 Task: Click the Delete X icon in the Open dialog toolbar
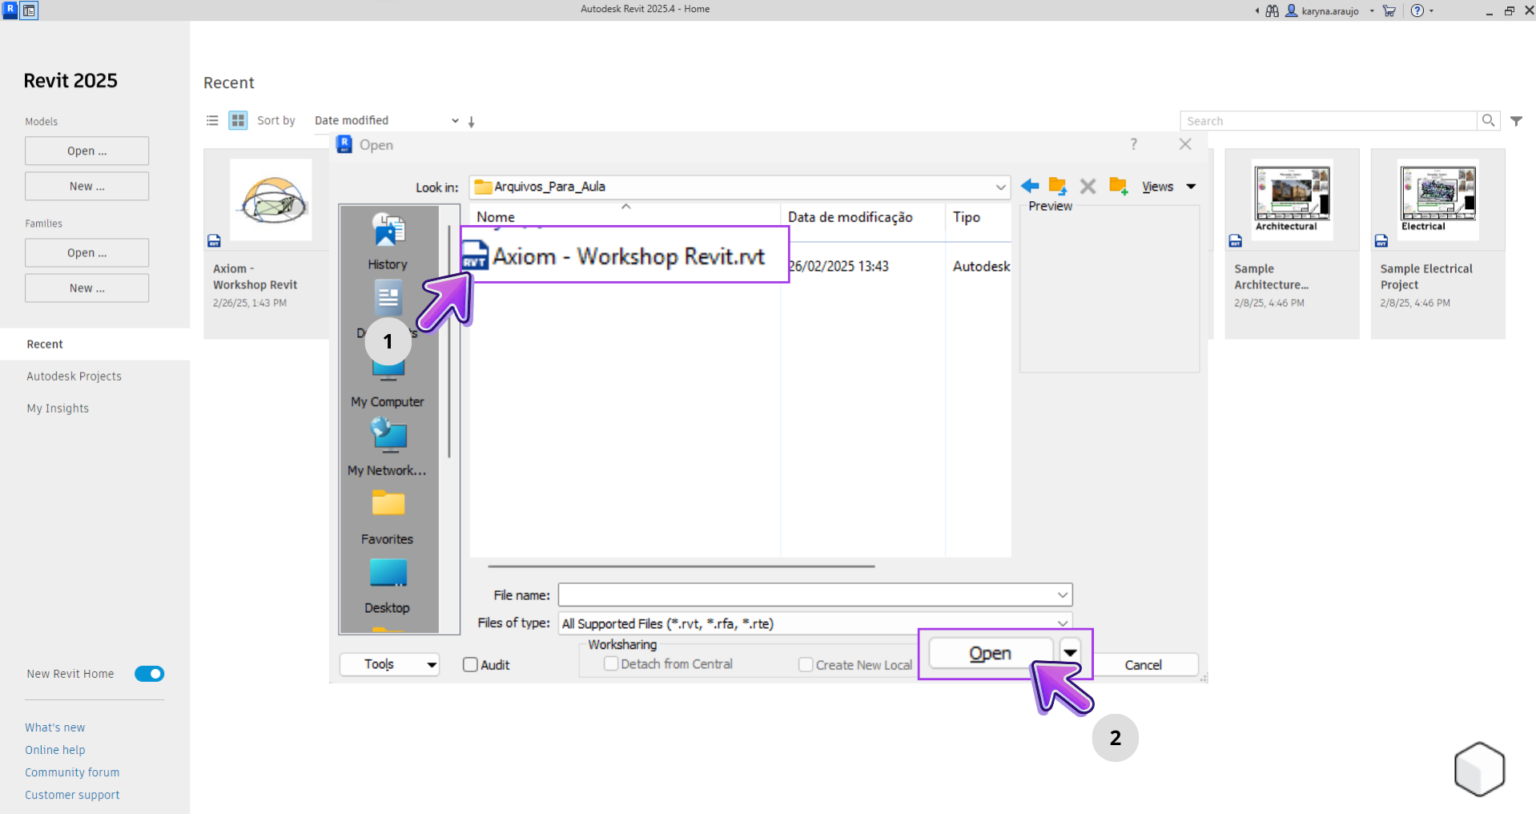tap(1088, 186)
